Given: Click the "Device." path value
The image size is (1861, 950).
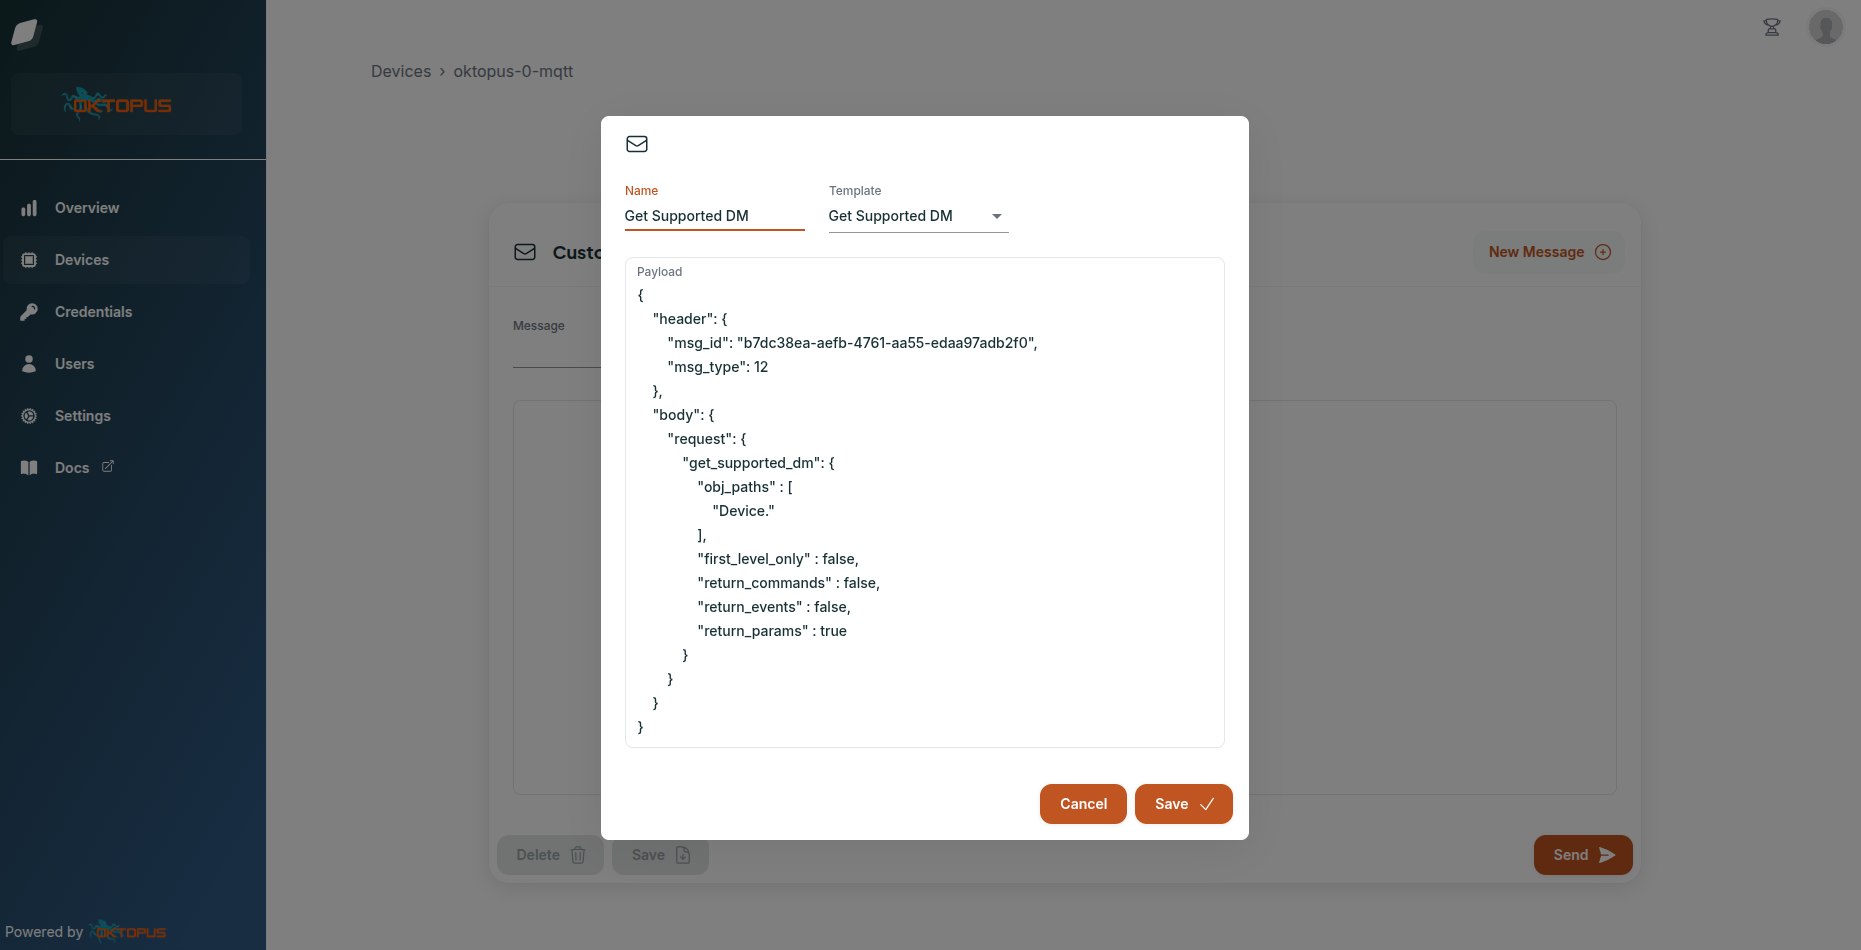Looking at the screenshot, I should (744, 511).
